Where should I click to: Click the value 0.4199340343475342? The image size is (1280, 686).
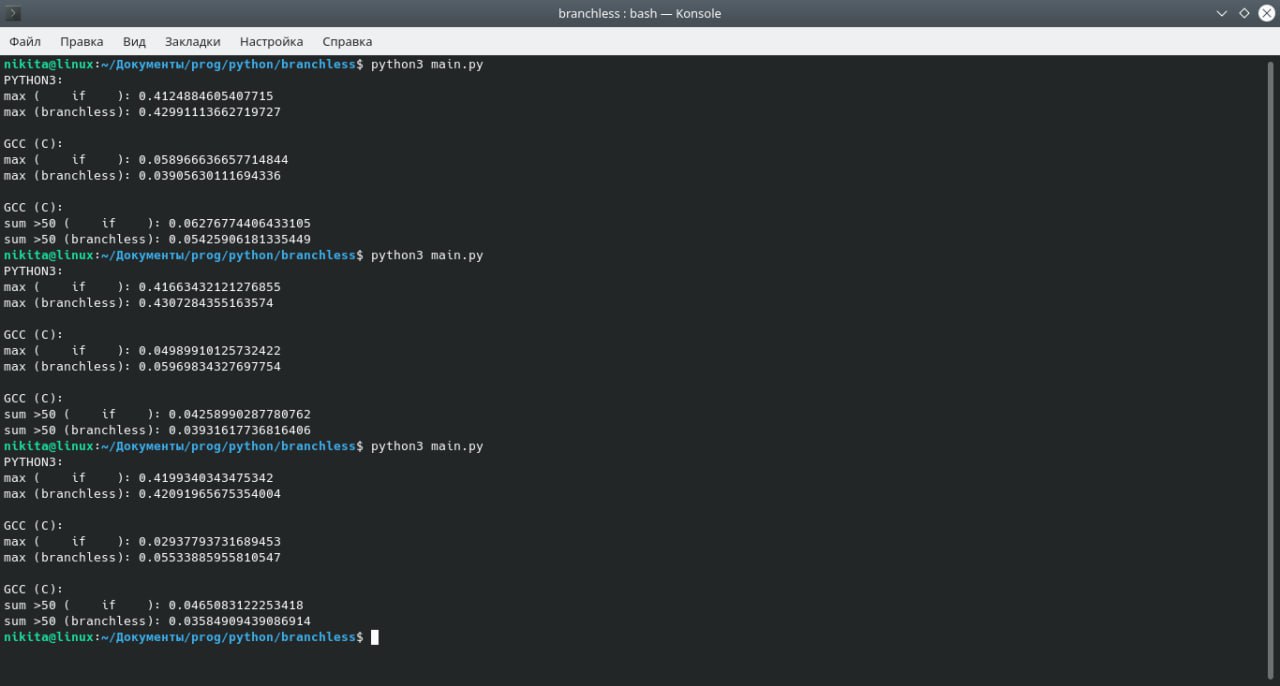pos(206,478)
